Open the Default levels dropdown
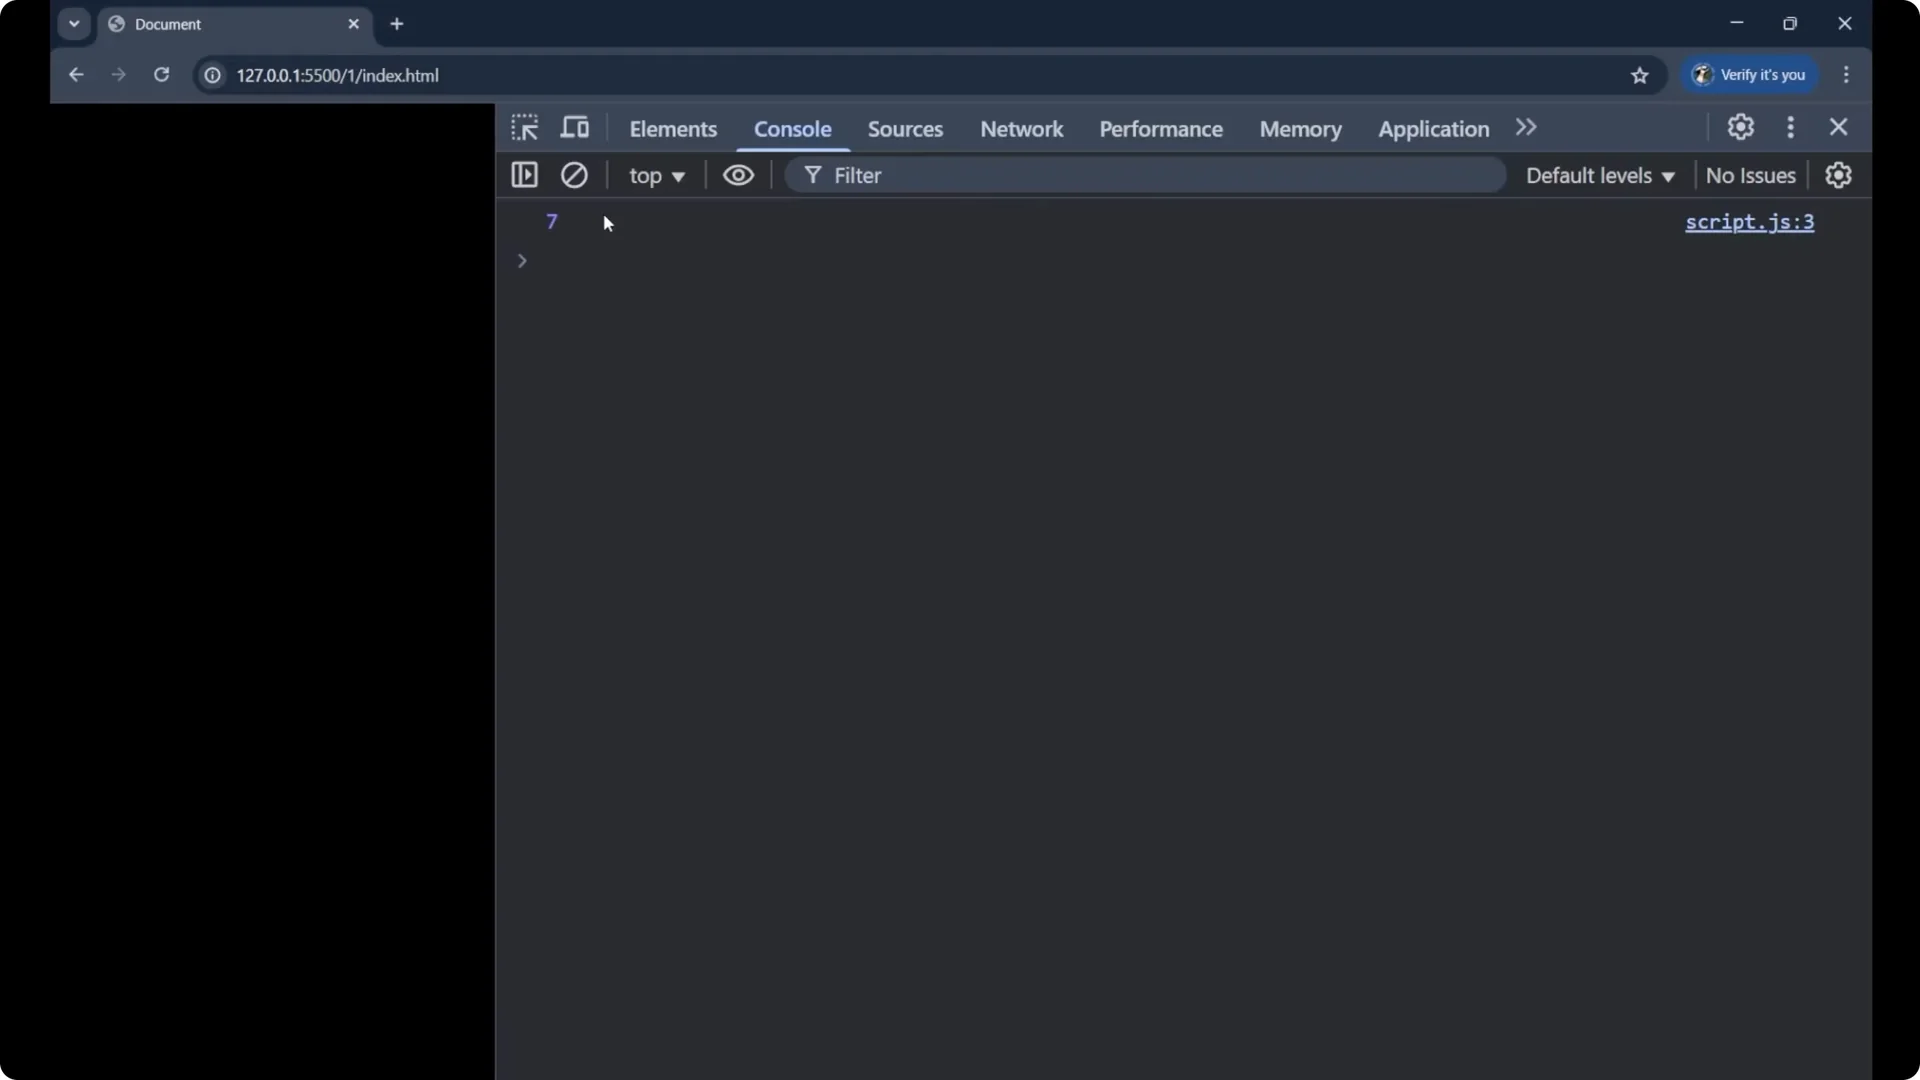 tap(1600, 175)
